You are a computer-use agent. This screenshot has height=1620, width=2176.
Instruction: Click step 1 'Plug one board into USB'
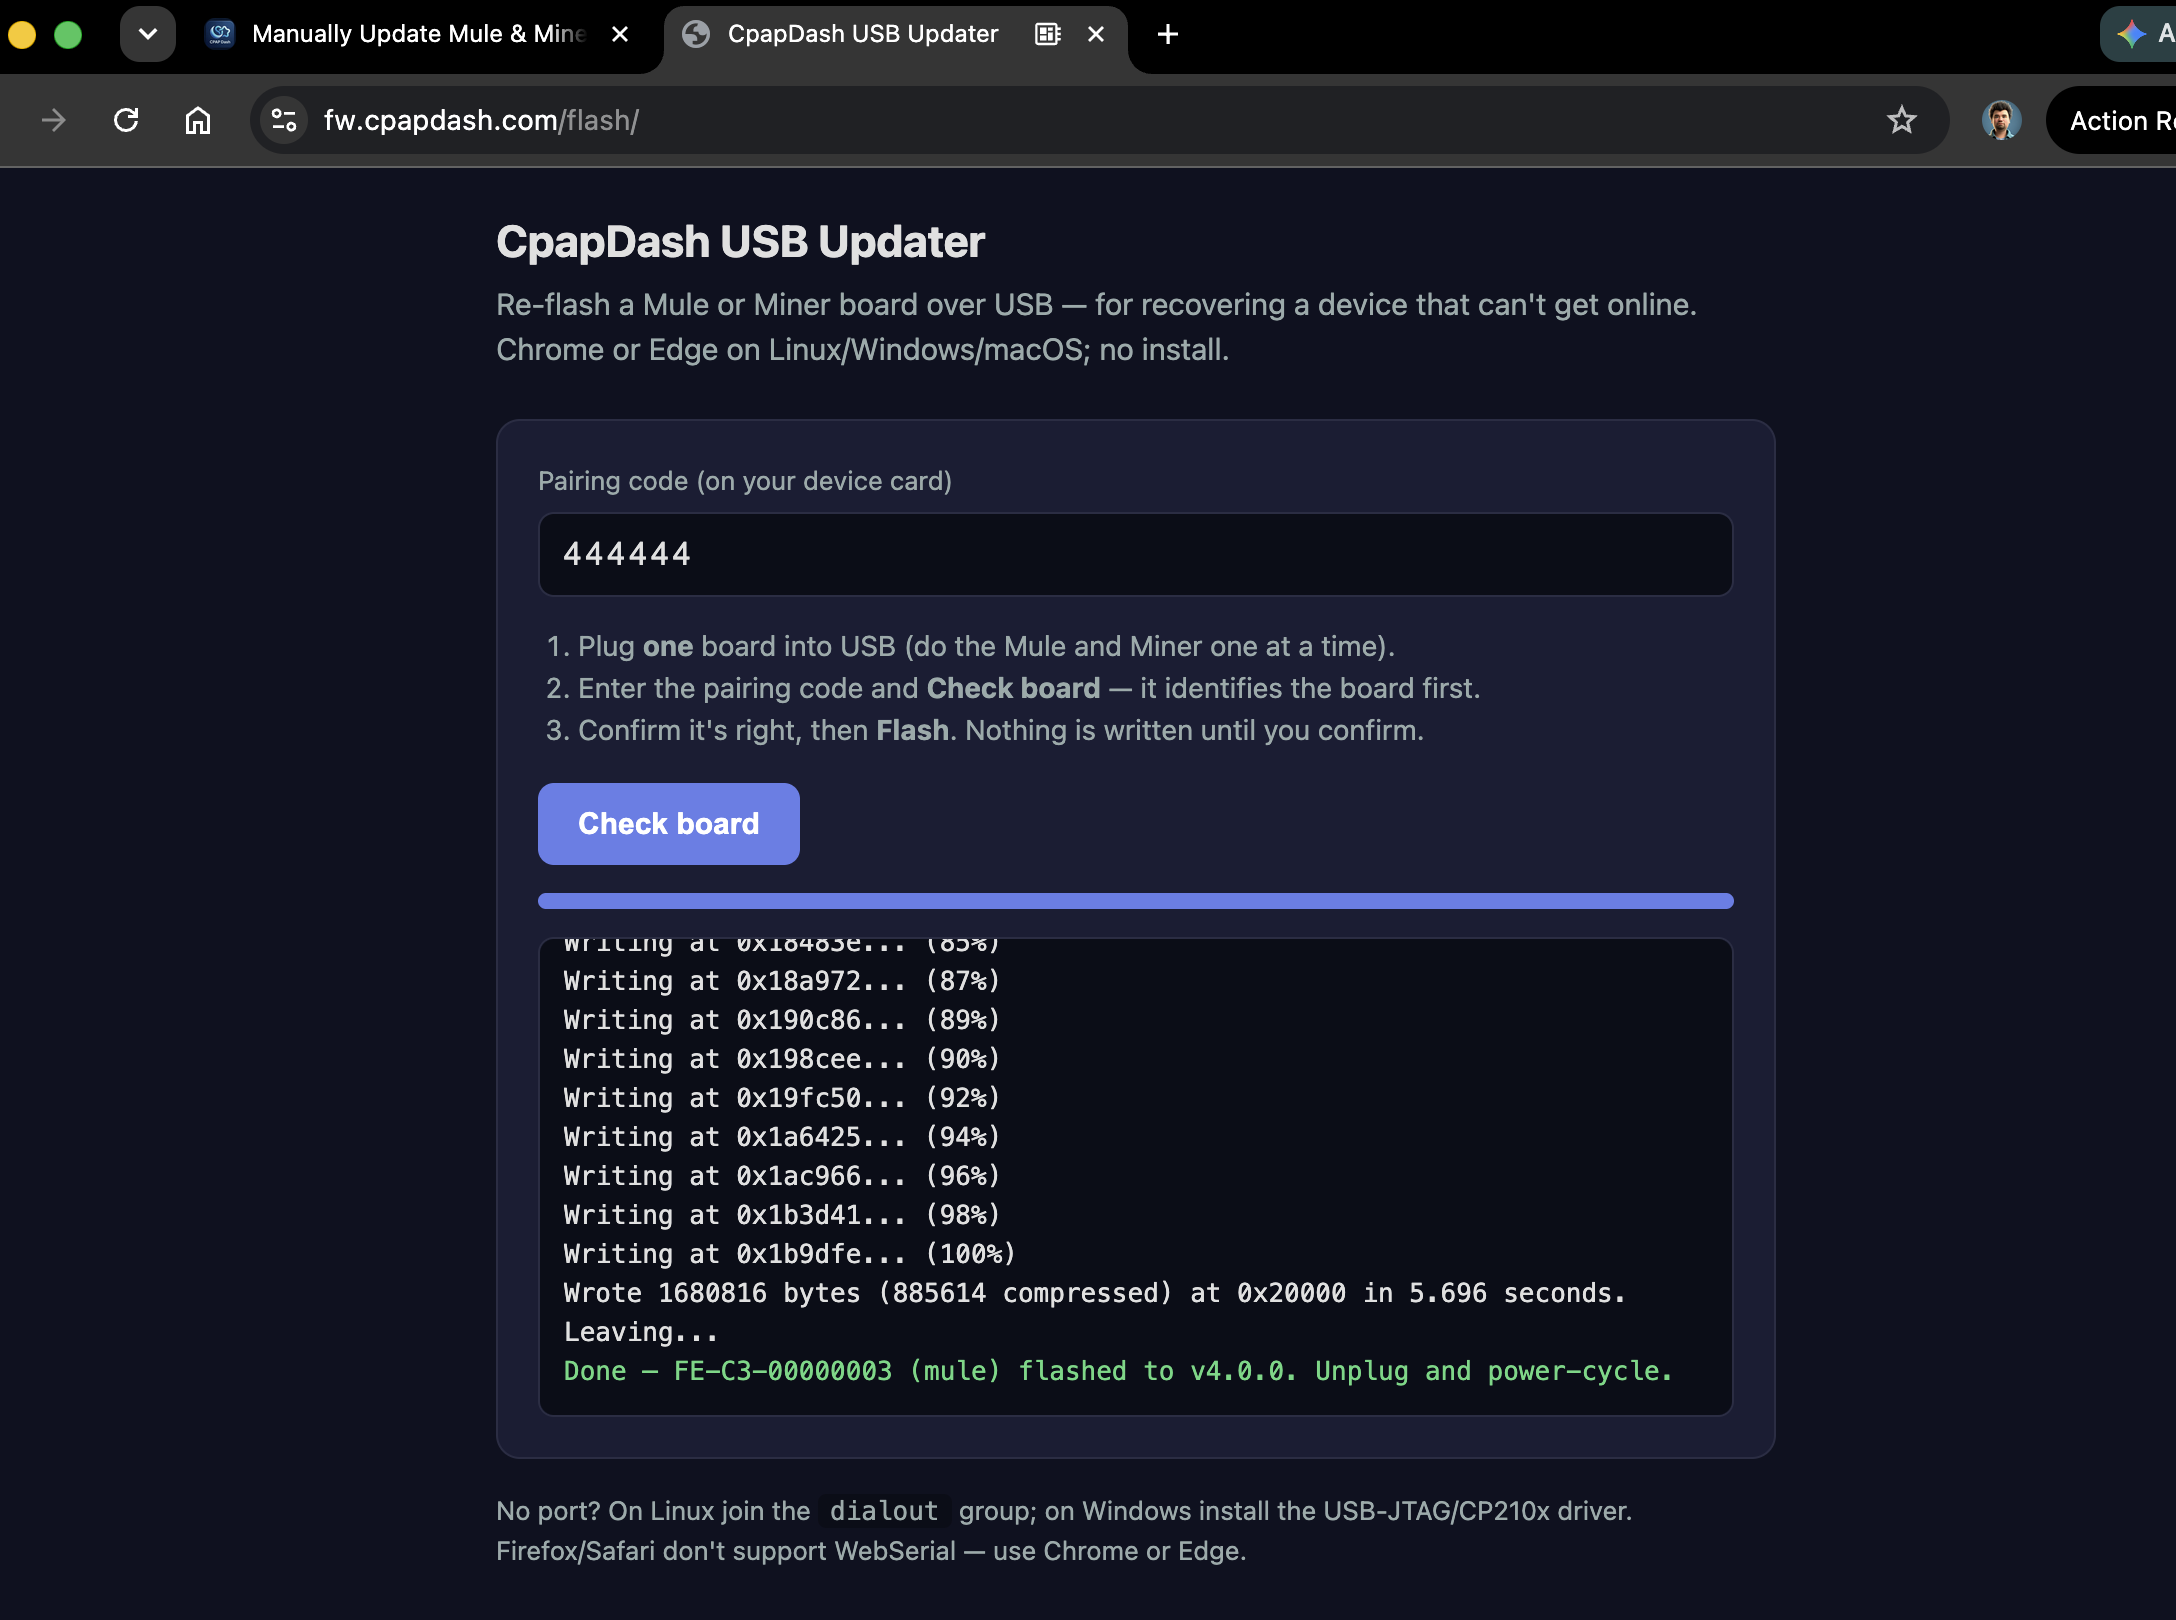click(986, 646)
